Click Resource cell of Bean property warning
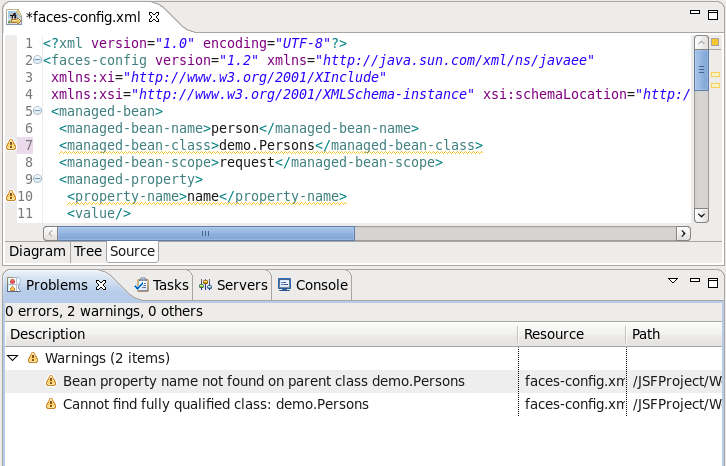 [x=573, y=381]
